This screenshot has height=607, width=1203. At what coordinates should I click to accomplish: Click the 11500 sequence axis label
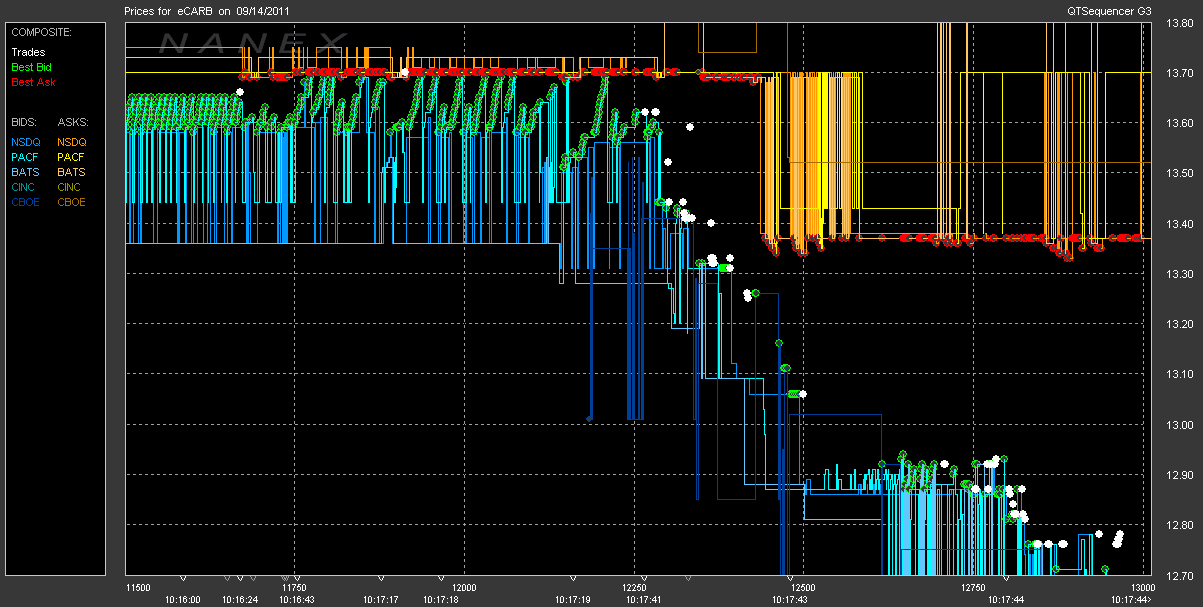click(137, 587)
